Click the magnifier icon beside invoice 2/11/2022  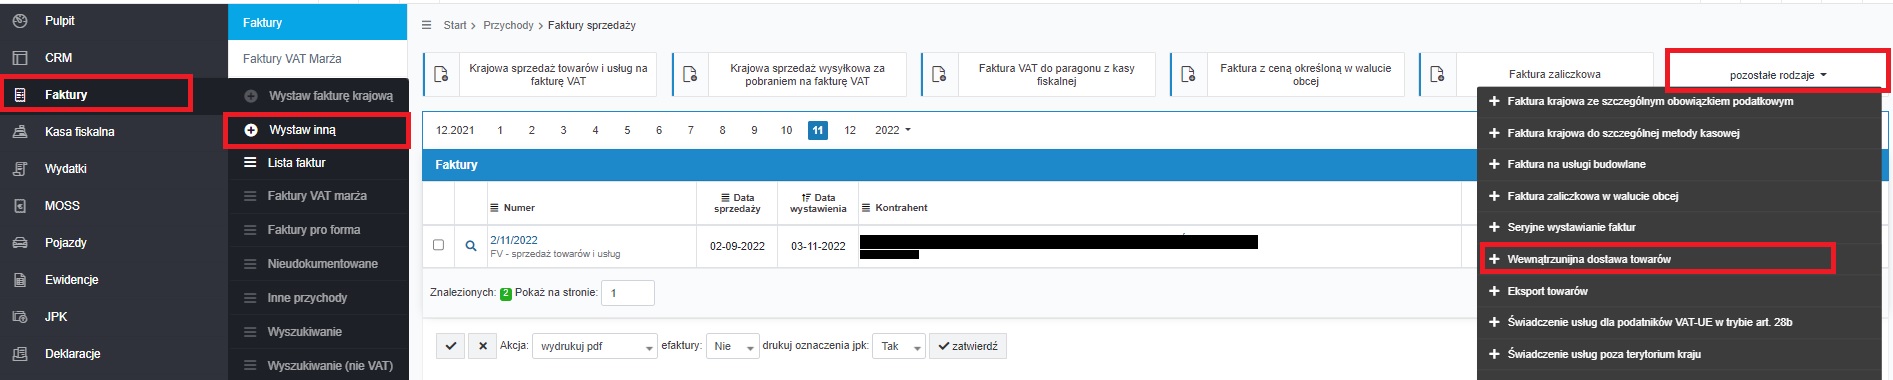(x=471, y=246)
